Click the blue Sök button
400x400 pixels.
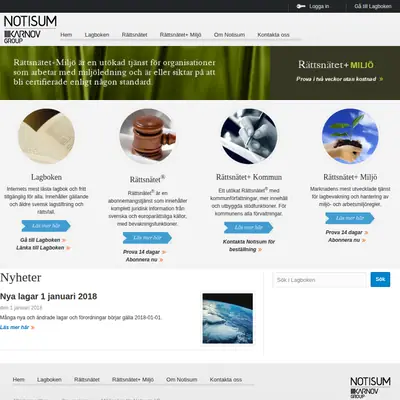coord(380,279)
